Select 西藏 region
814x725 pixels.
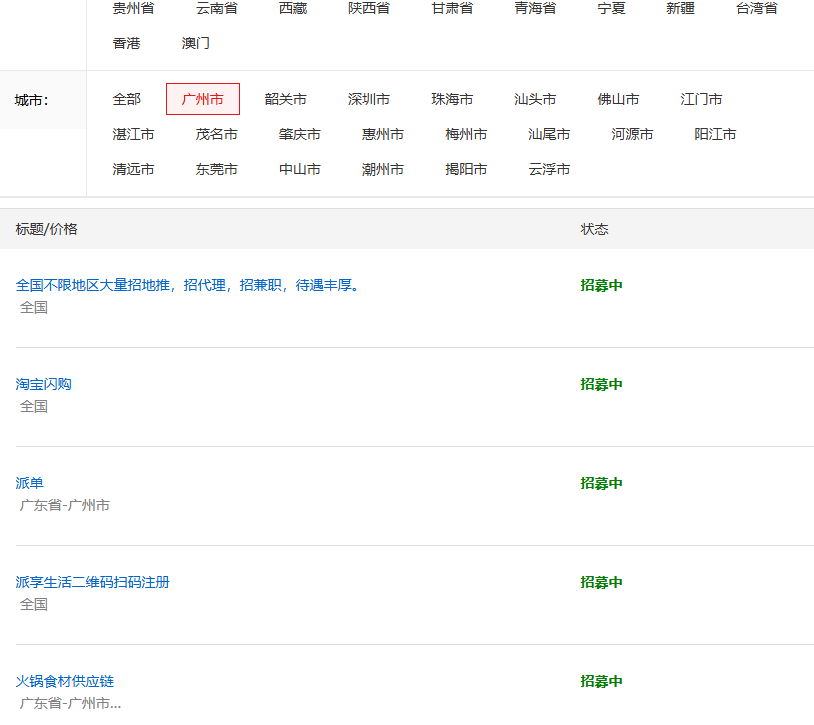tap(291, 8)
